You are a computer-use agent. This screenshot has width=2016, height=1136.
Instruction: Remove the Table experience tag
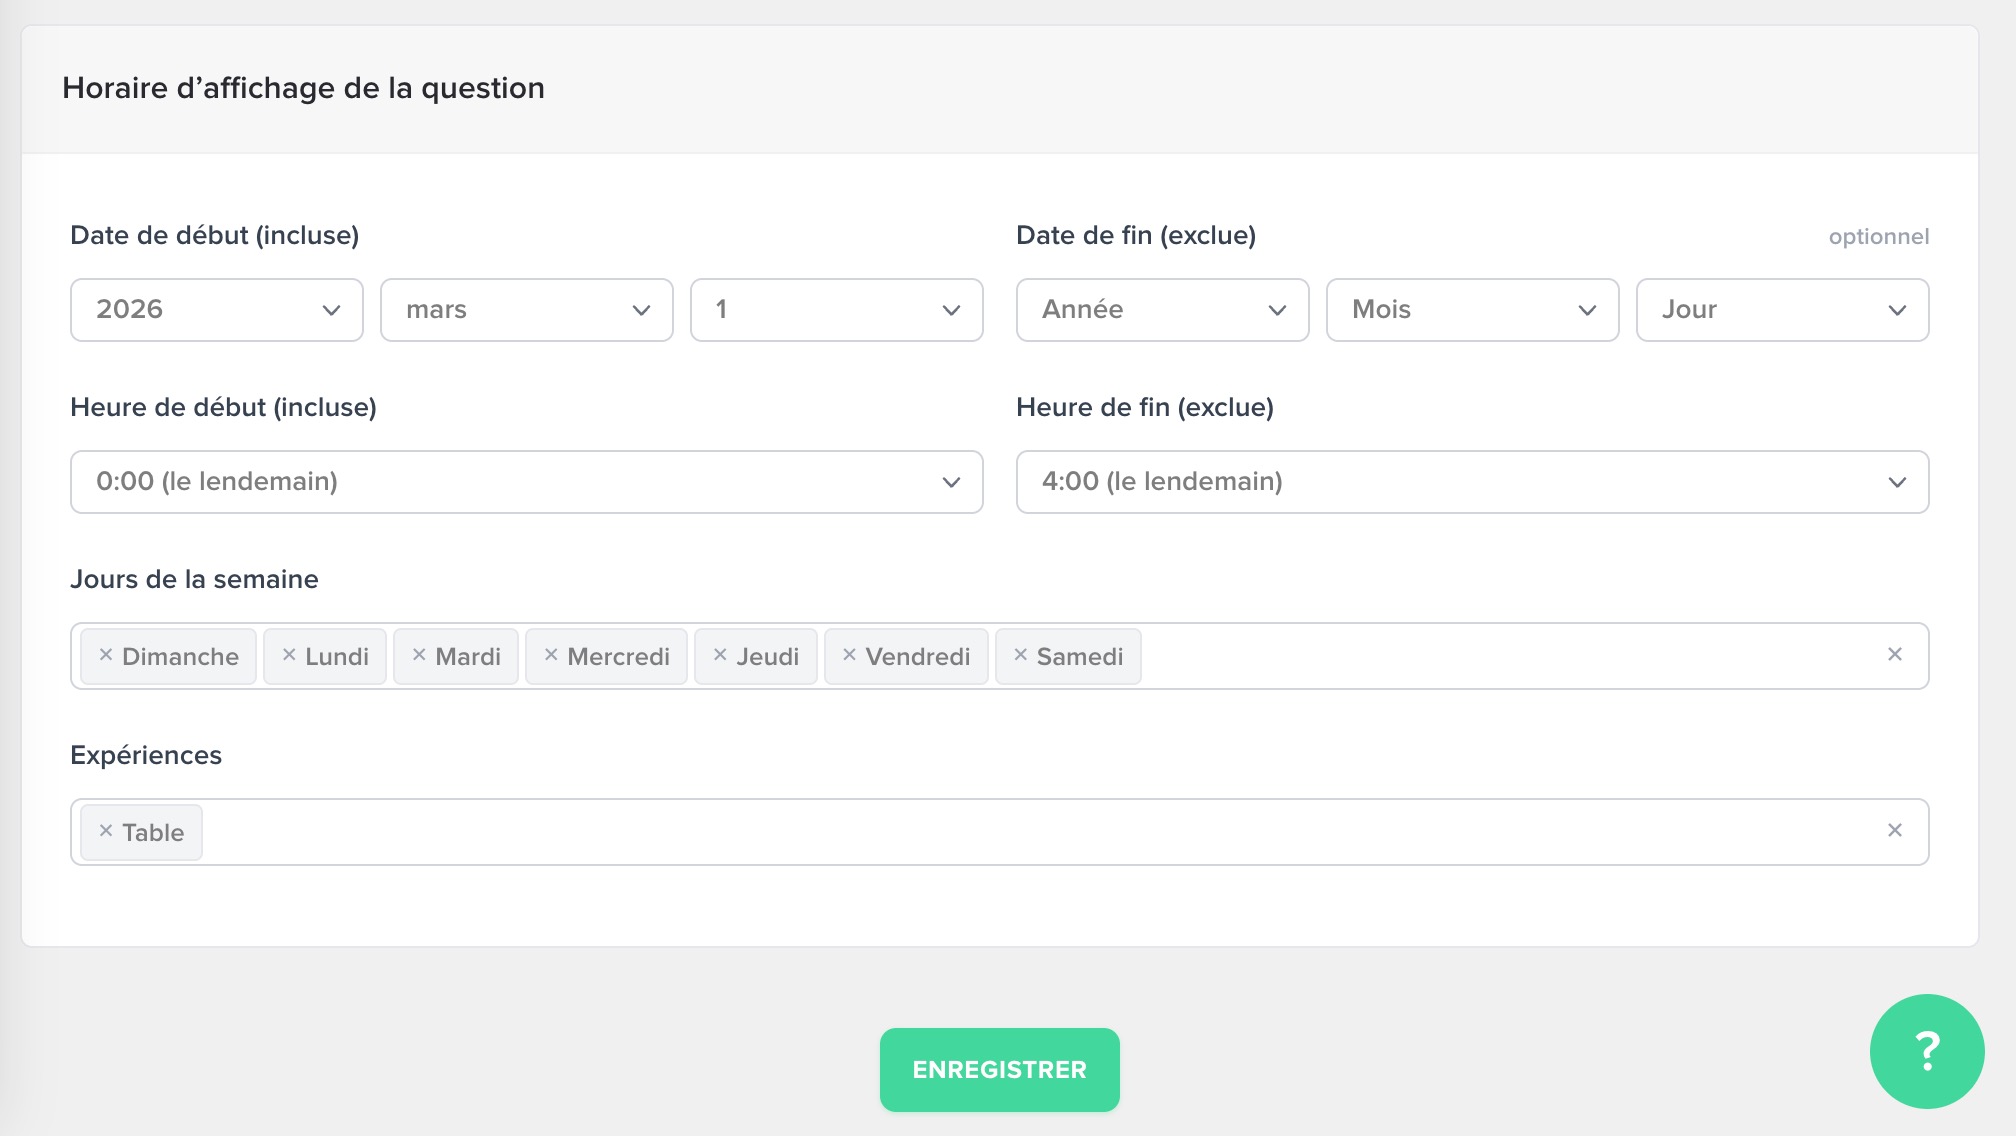coord(105,831)
